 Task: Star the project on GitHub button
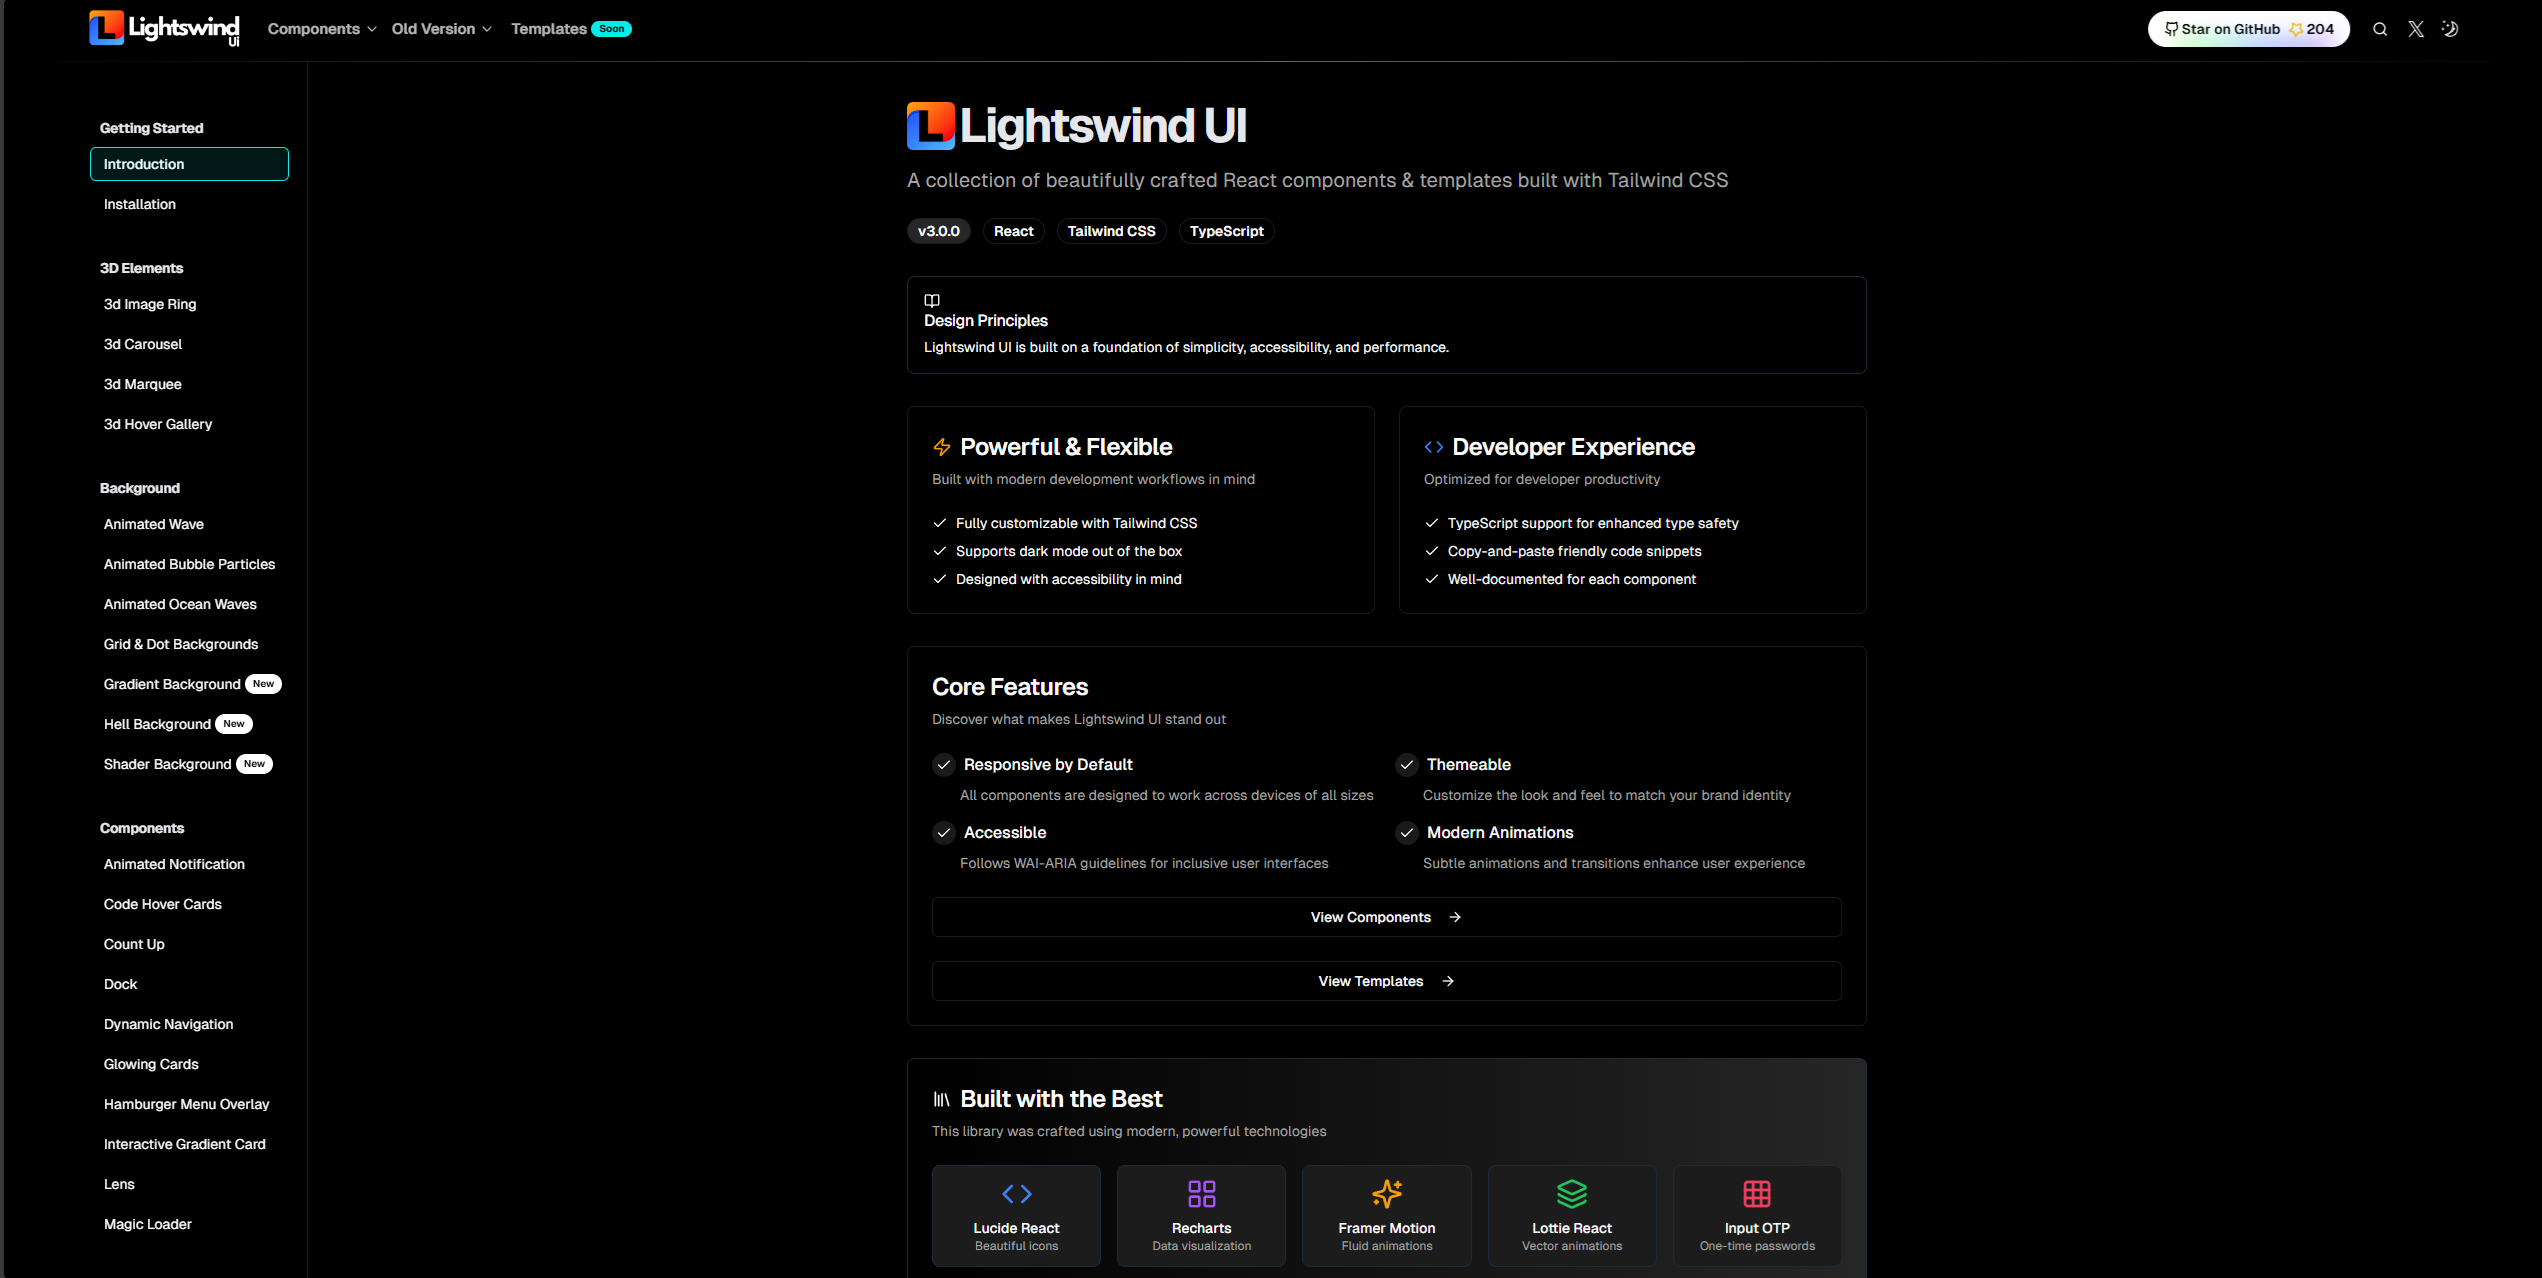tap(2249, 29)
